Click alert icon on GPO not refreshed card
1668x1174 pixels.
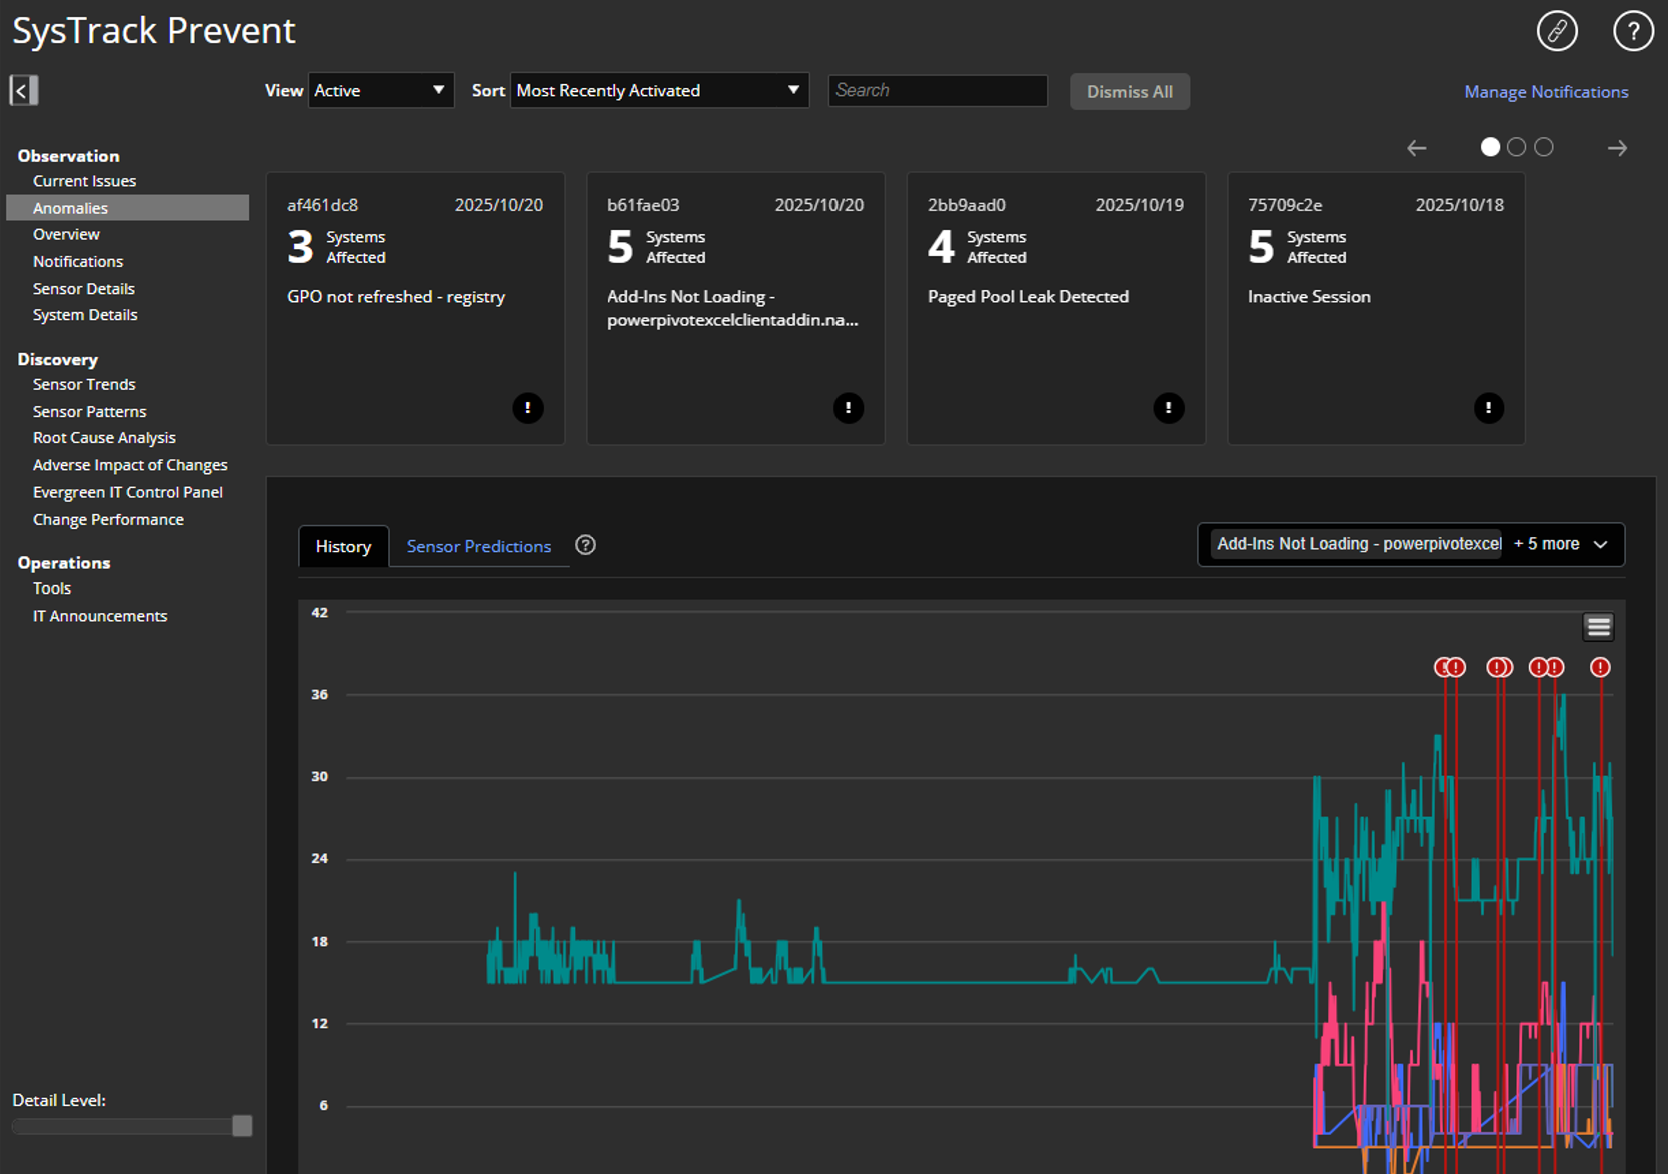pos(528,408)
